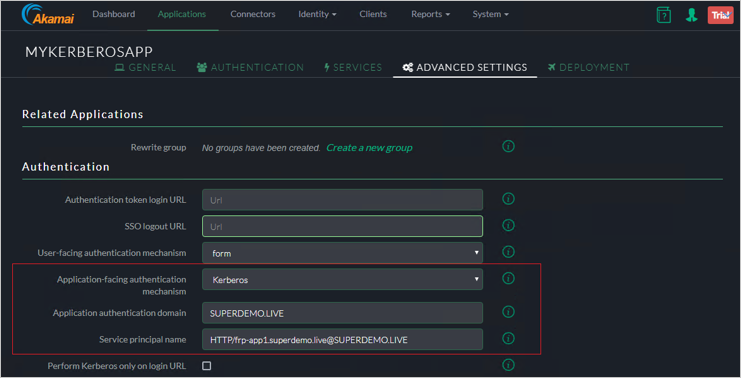
Task: Show info for SSO logout URL
Action: 508,225
